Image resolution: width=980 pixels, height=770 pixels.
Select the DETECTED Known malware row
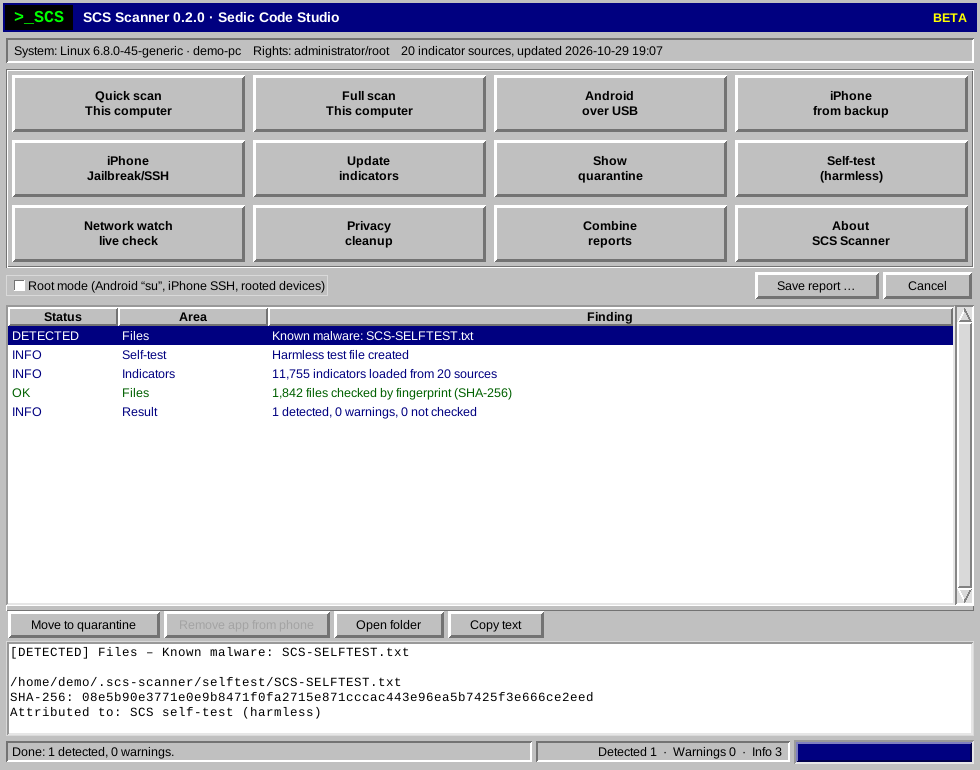point(480,336)
